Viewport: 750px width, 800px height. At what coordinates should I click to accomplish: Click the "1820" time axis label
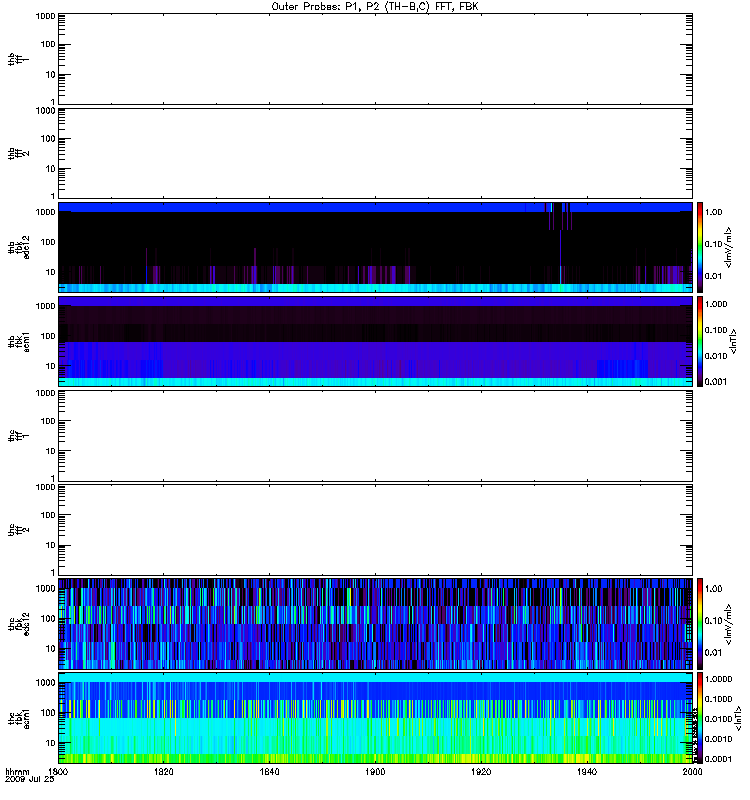(x=163, y=771)
